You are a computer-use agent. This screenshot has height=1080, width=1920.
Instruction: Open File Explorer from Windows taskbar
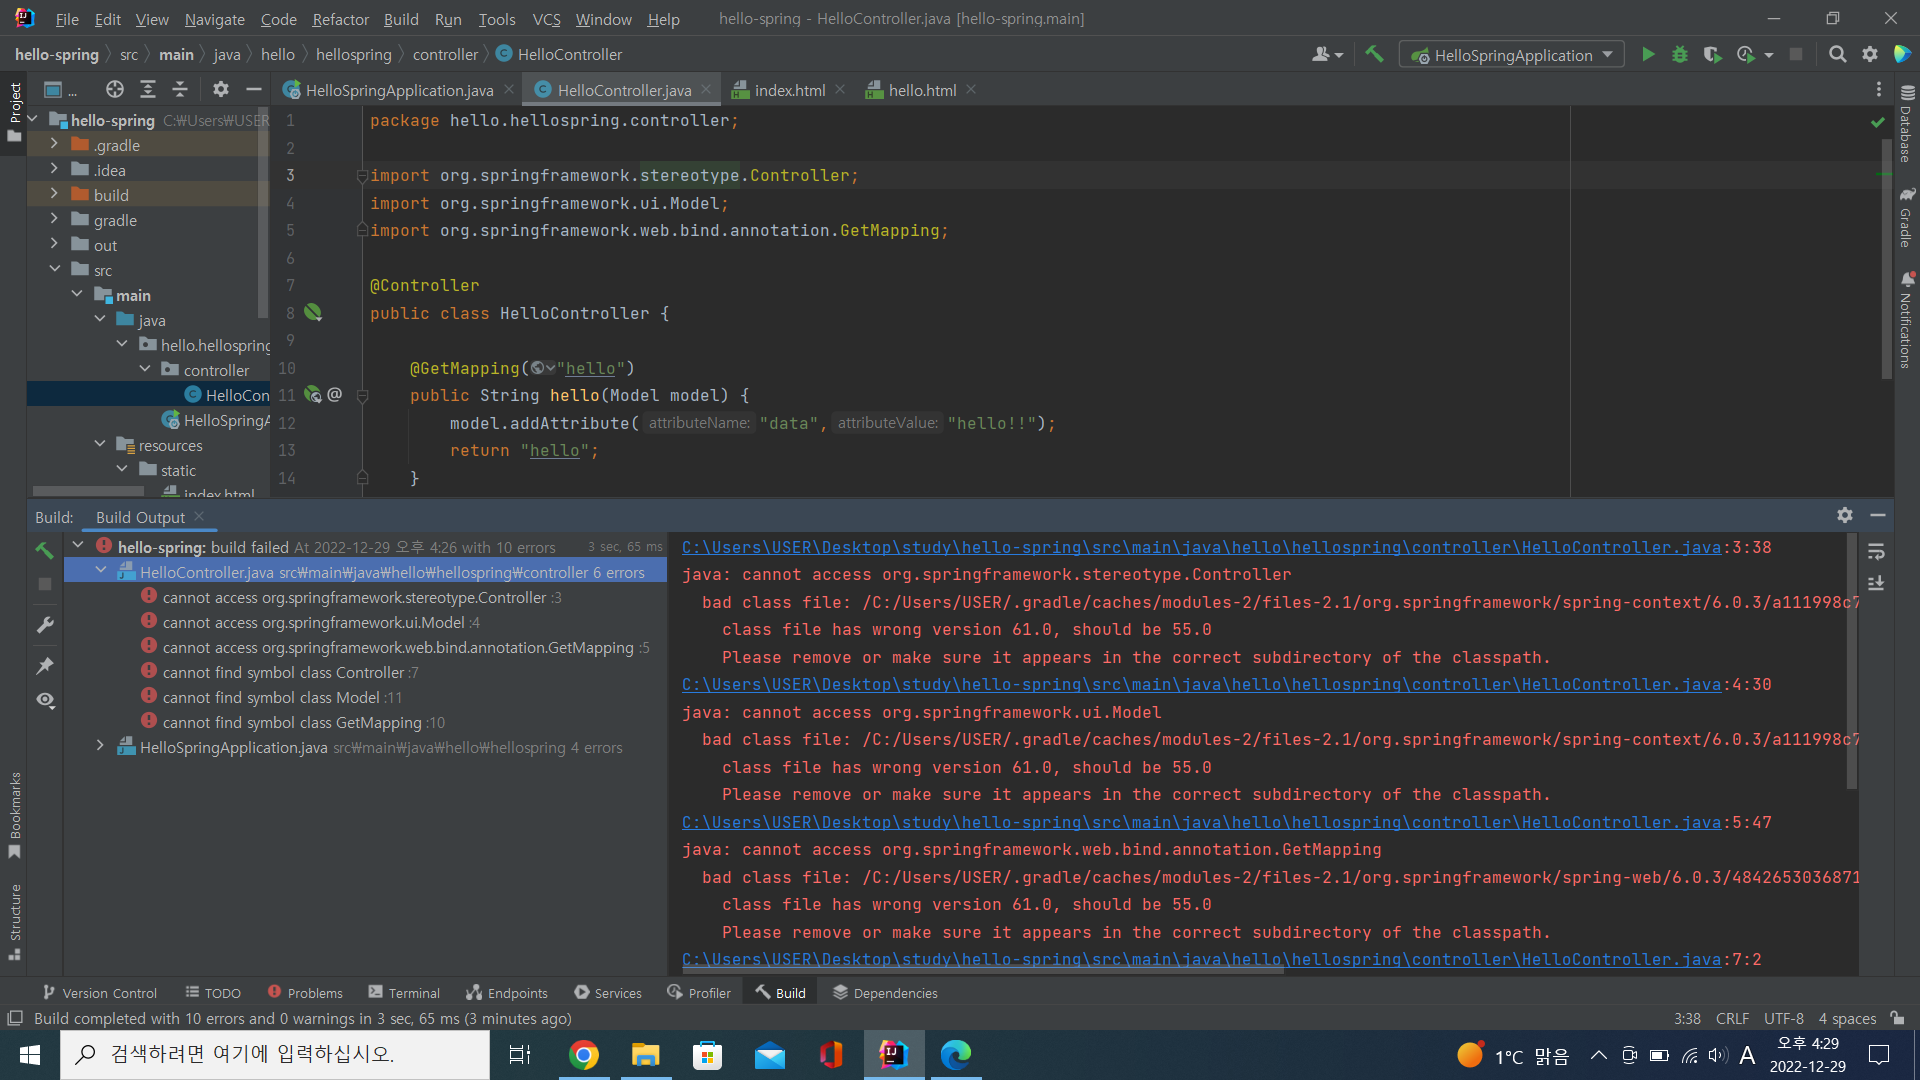(645, 1055)
